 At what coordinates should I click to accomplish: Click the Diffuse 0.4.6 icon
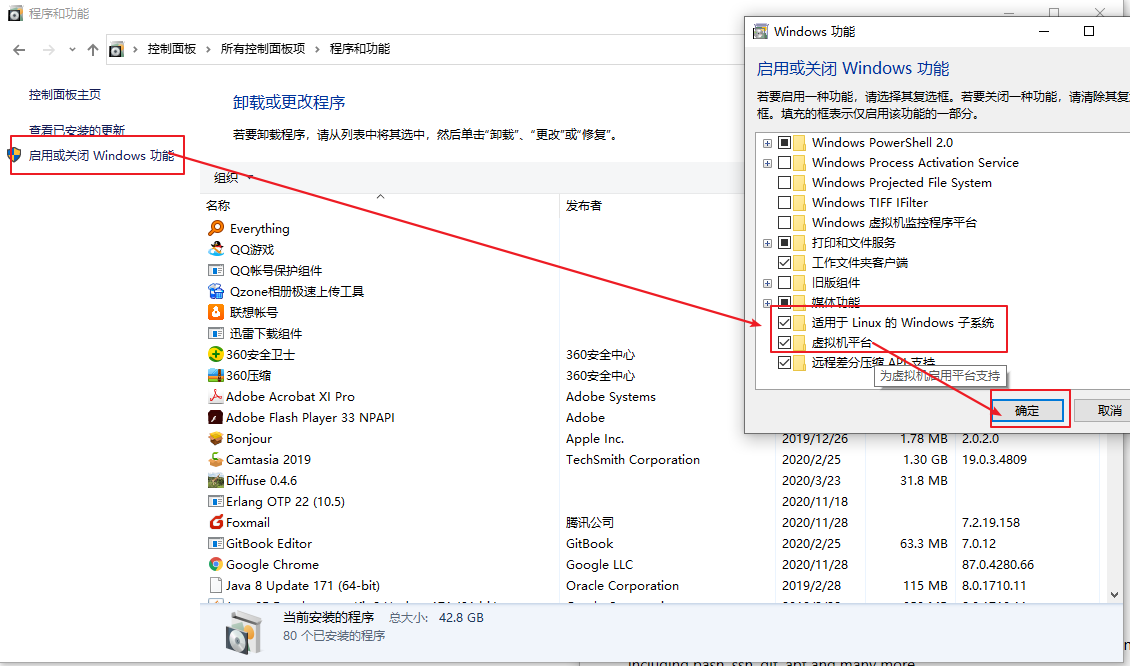click(x=215, y=480)
